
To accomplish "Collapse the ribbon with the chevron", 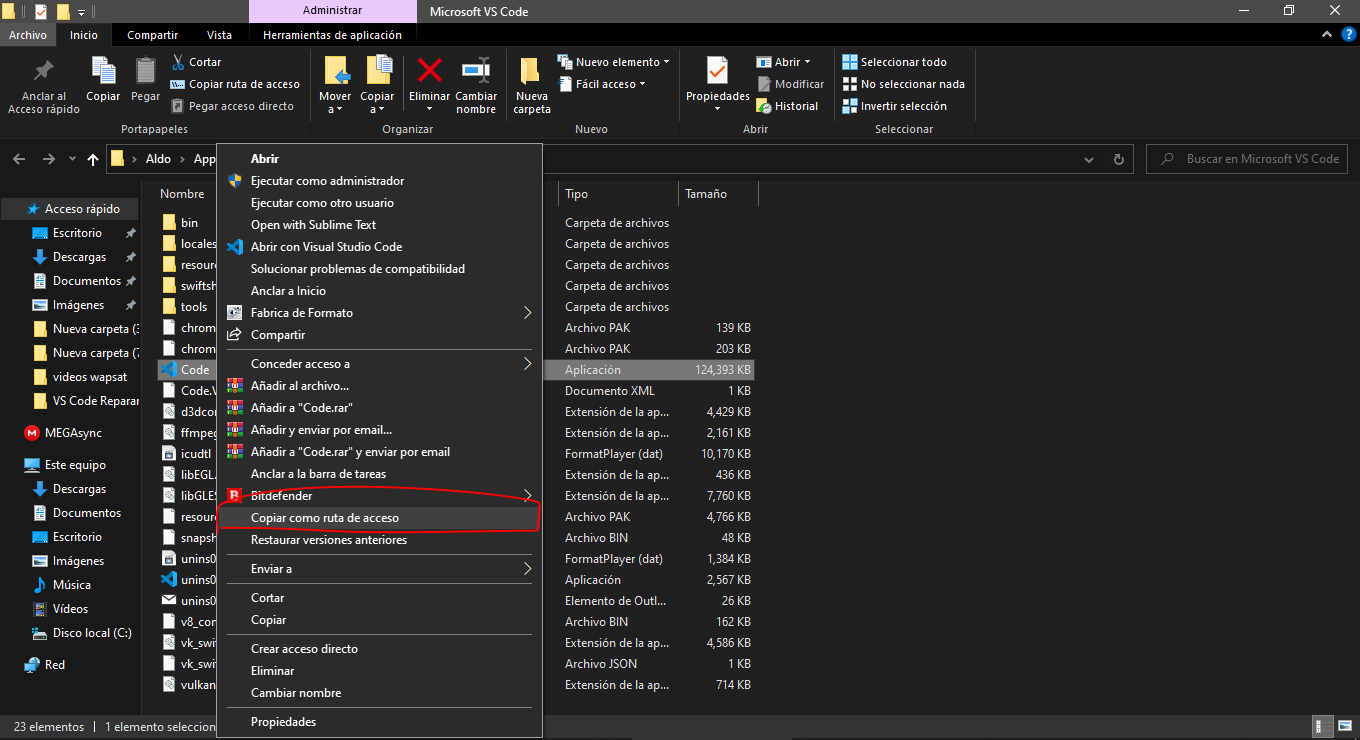I will pos(1327,33).
